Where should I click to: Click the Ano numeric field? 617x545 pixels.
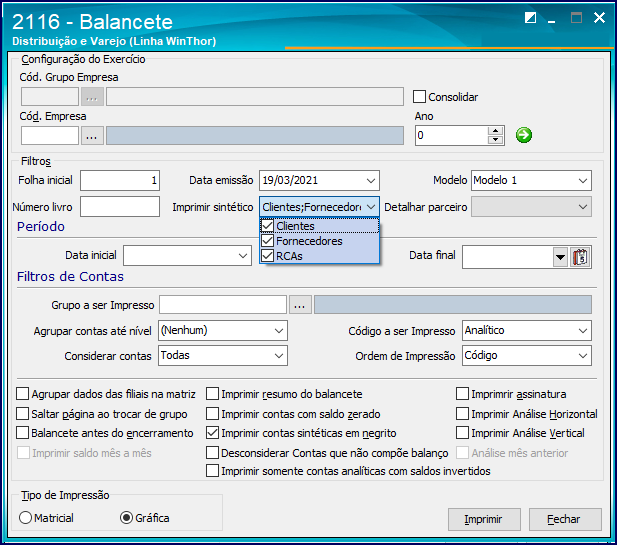[x=451, y=136]
